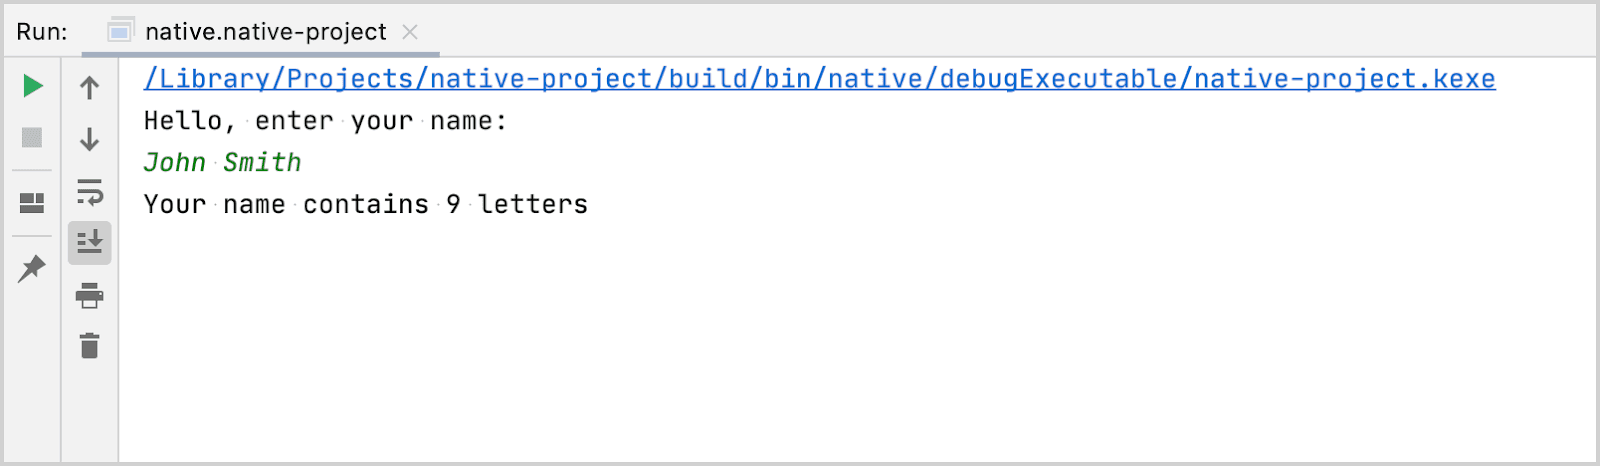Click the 'Your name contains 9 letters' line
This screenshot has width=1600, height=466.
click(x=366, y=204)
